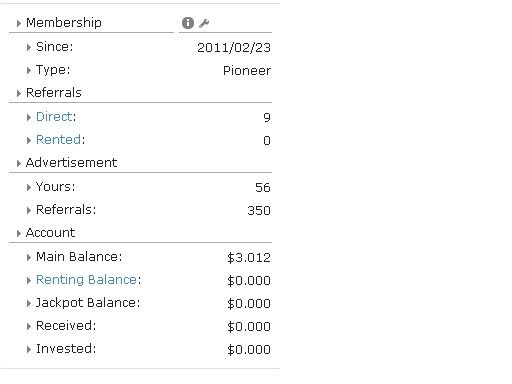Click the arrow next to Jackpot Balance
Screen dimensions: 512x384
click(29, 303)
